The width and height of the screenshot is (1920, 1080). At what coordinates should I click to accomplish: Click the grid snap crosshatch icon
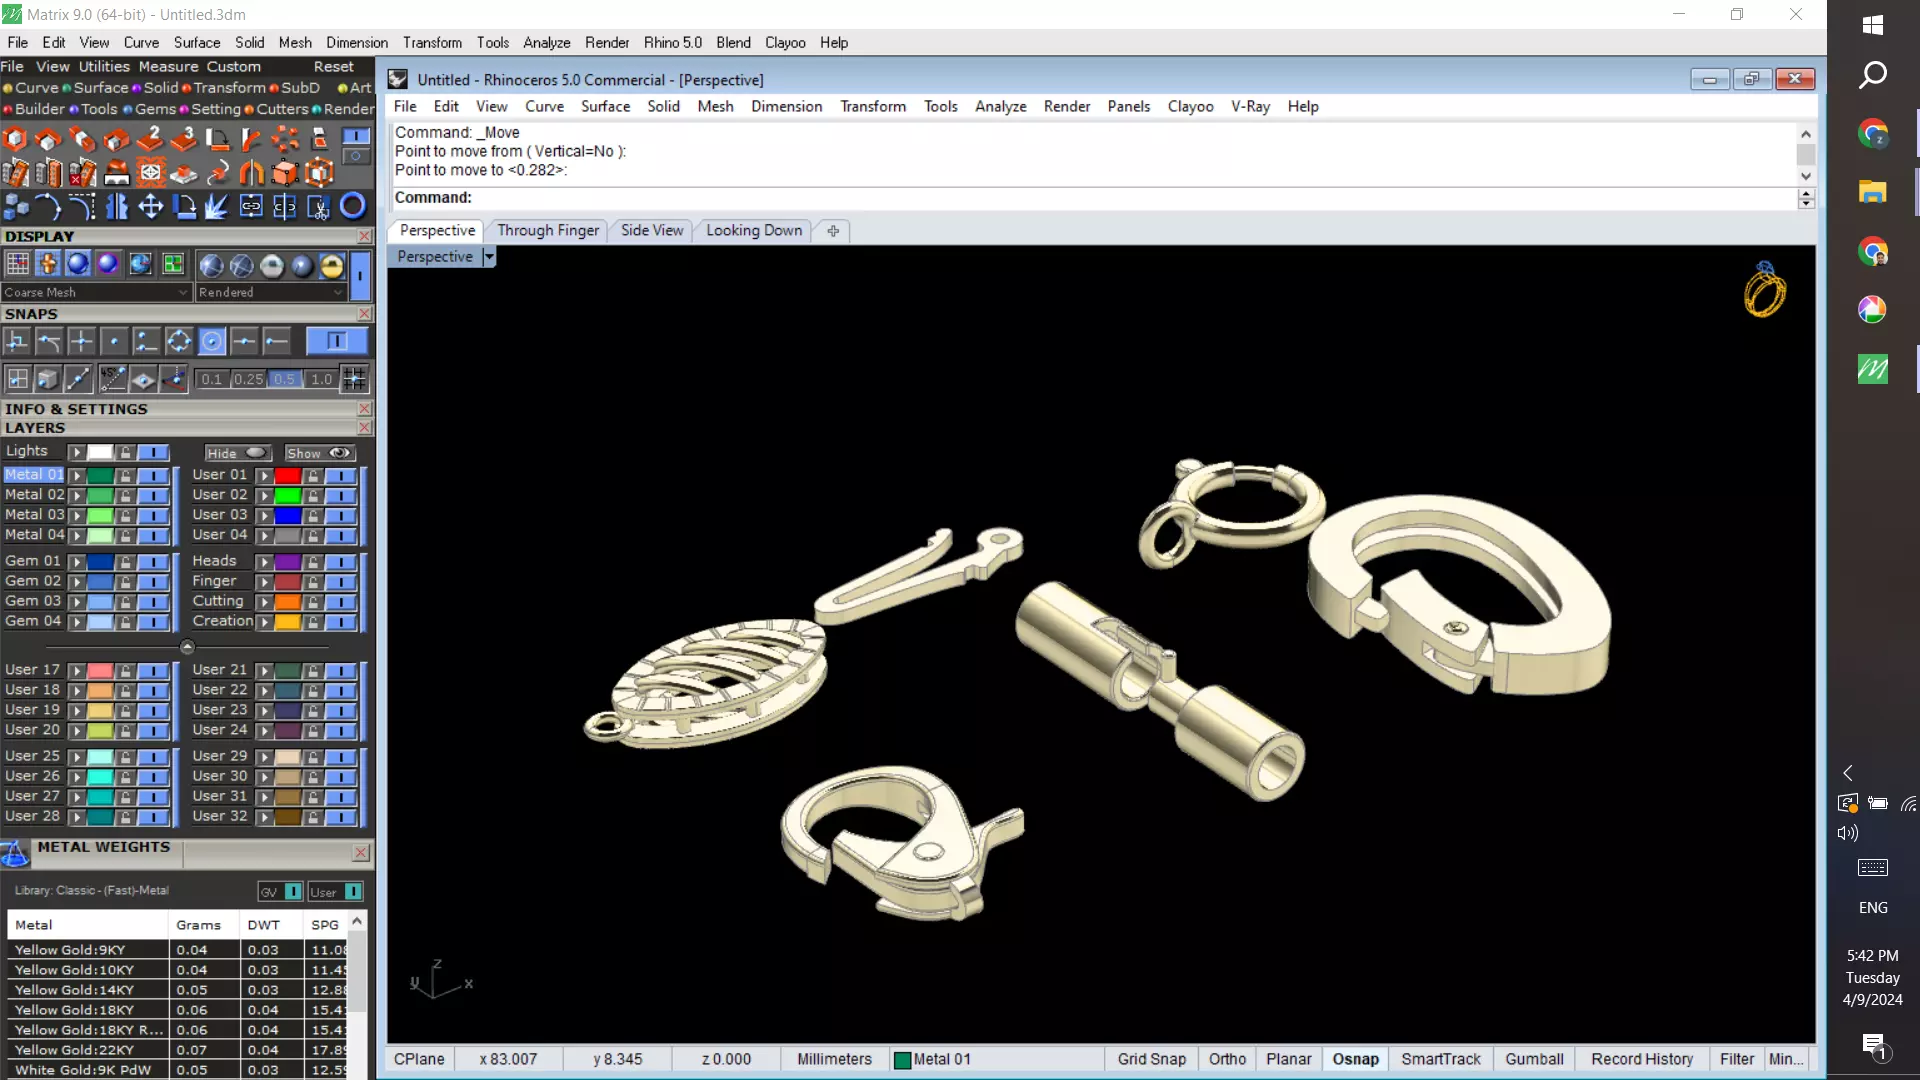[x=354, y=379]
